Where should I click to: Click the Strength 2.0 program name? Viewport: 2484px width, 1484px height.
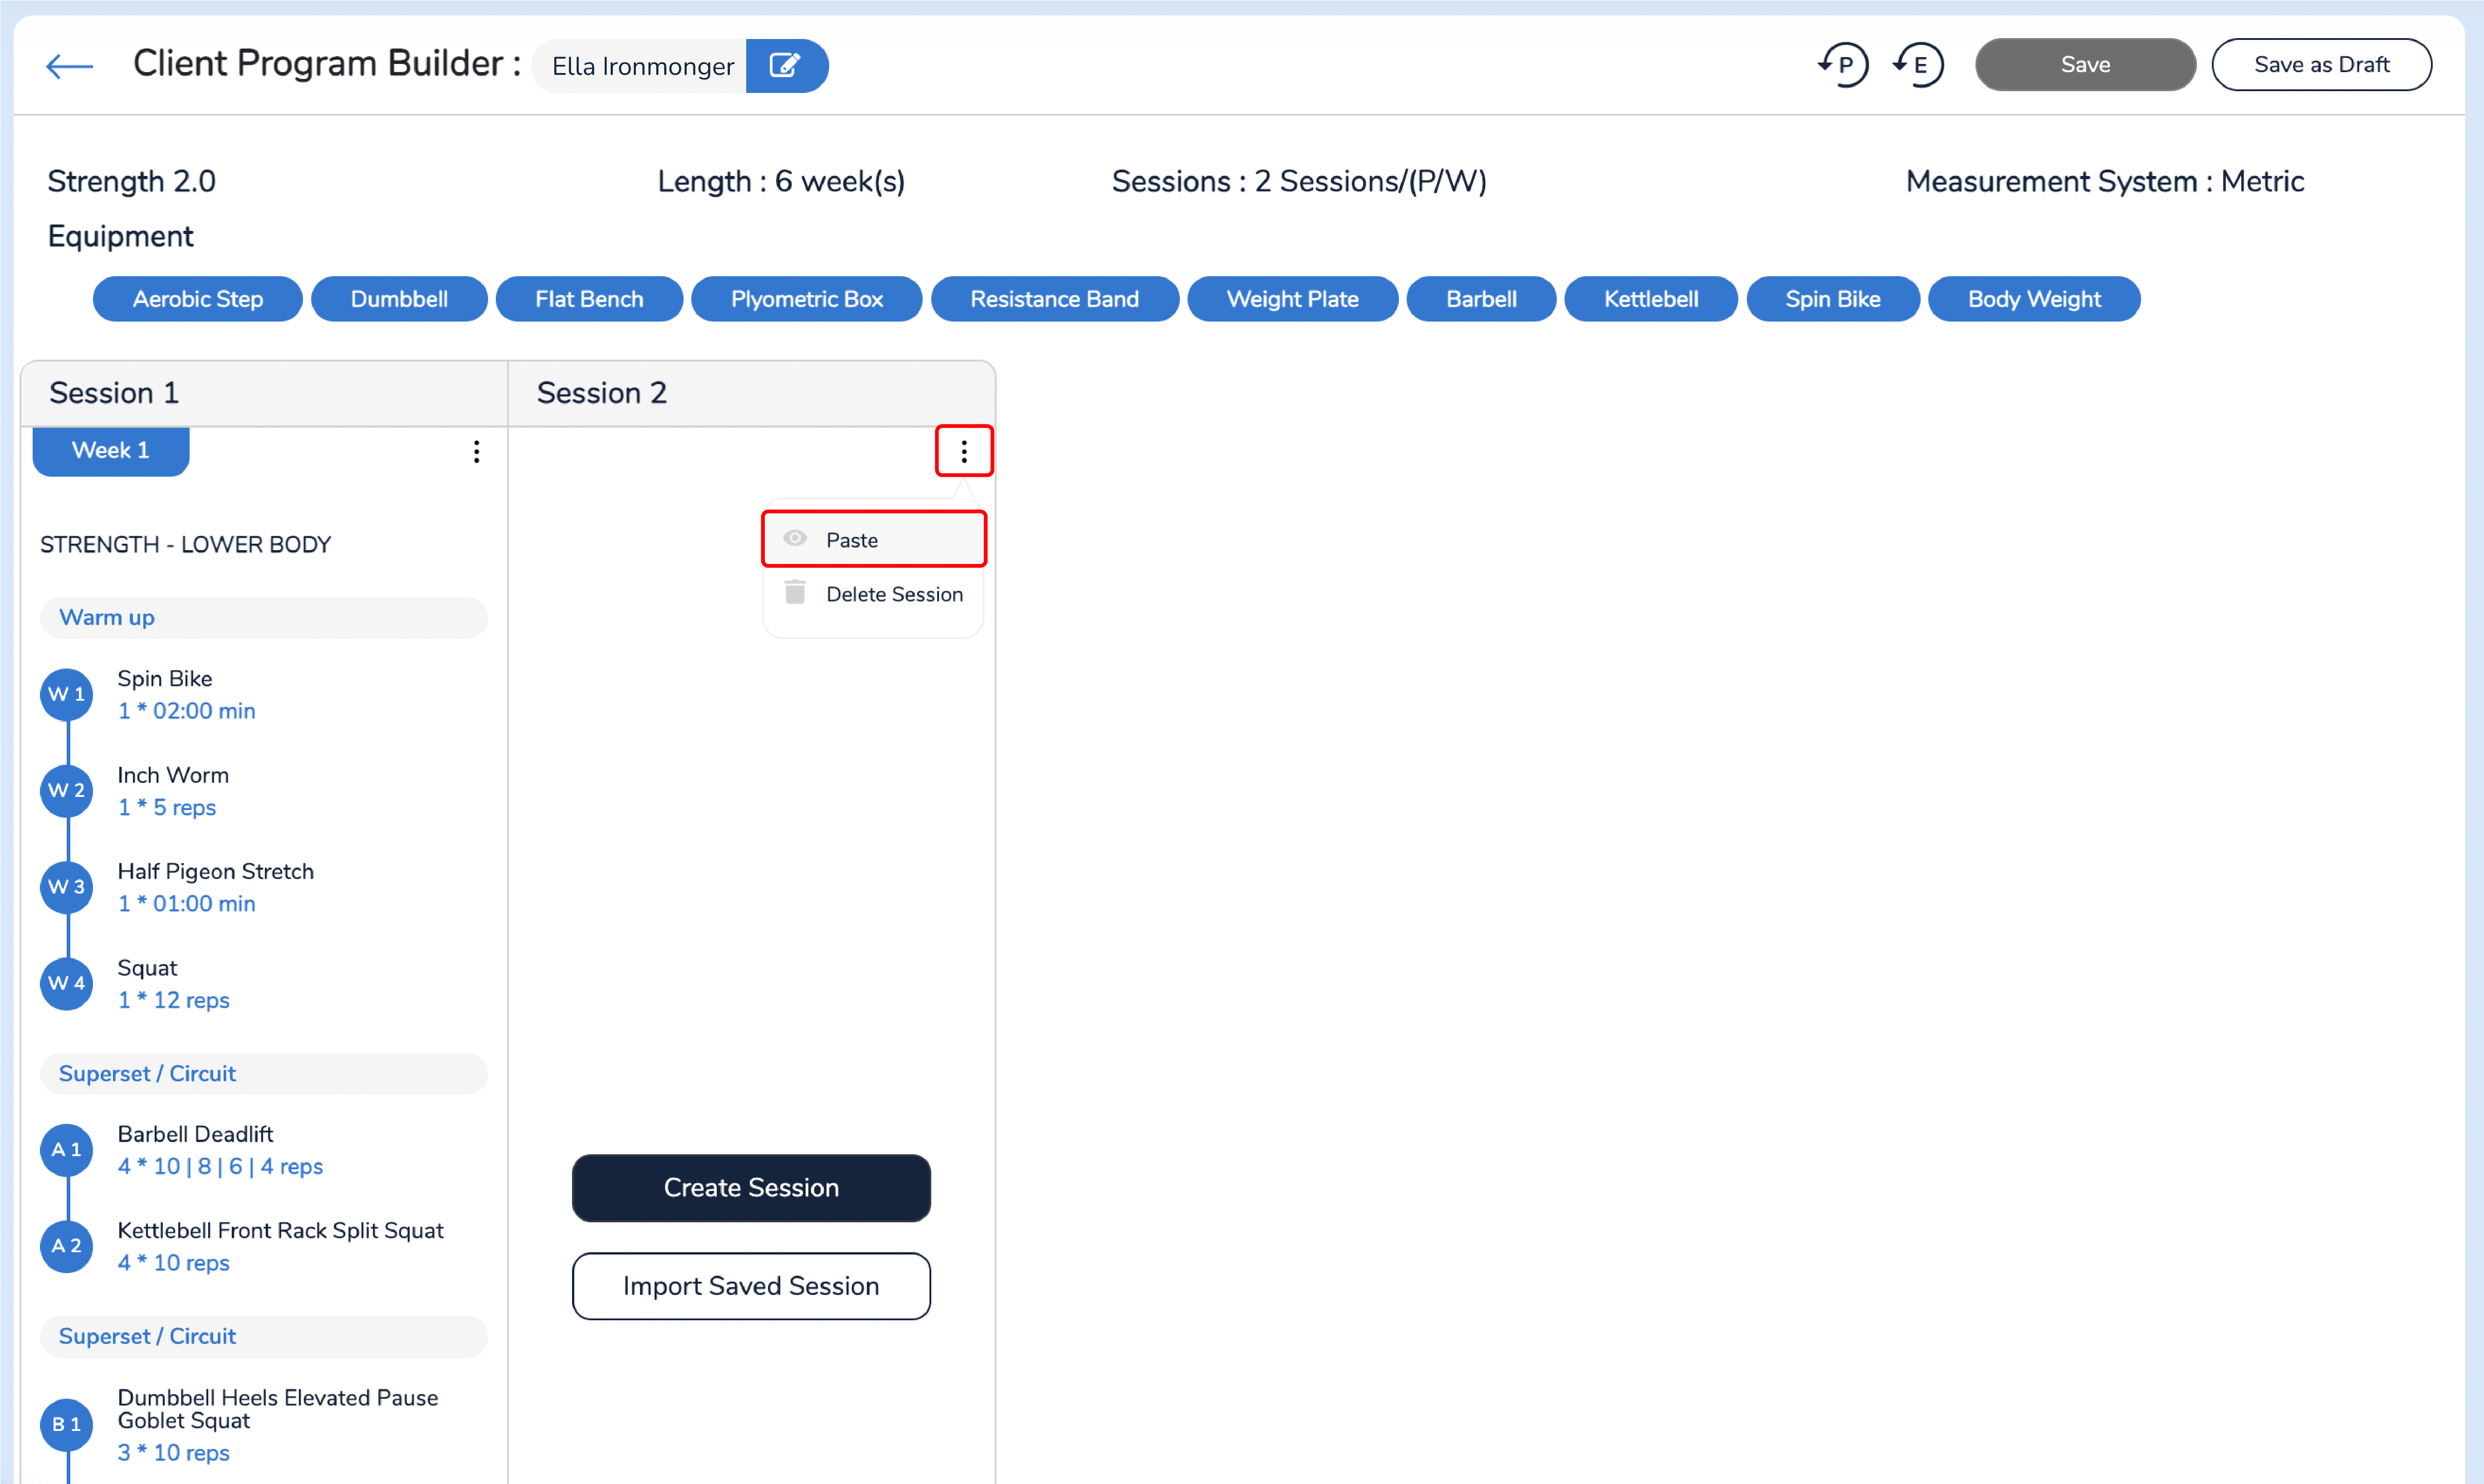click(x=132, y=181)
